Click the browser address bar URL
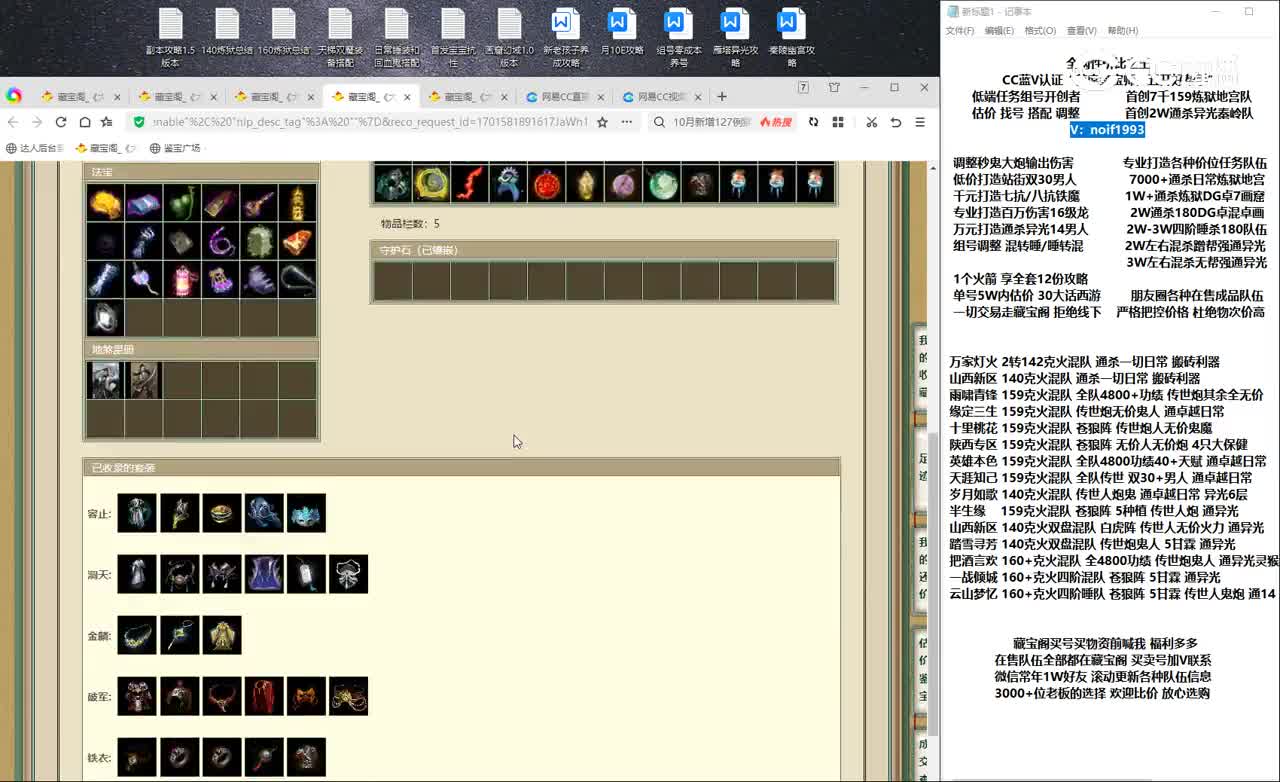This screenshot has height=782, width=1280. pos(370,122)
